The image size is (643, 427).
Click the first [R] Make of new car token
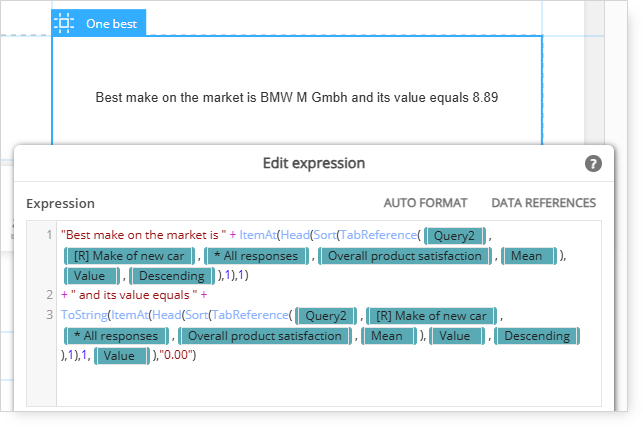[x=129, y=256]
